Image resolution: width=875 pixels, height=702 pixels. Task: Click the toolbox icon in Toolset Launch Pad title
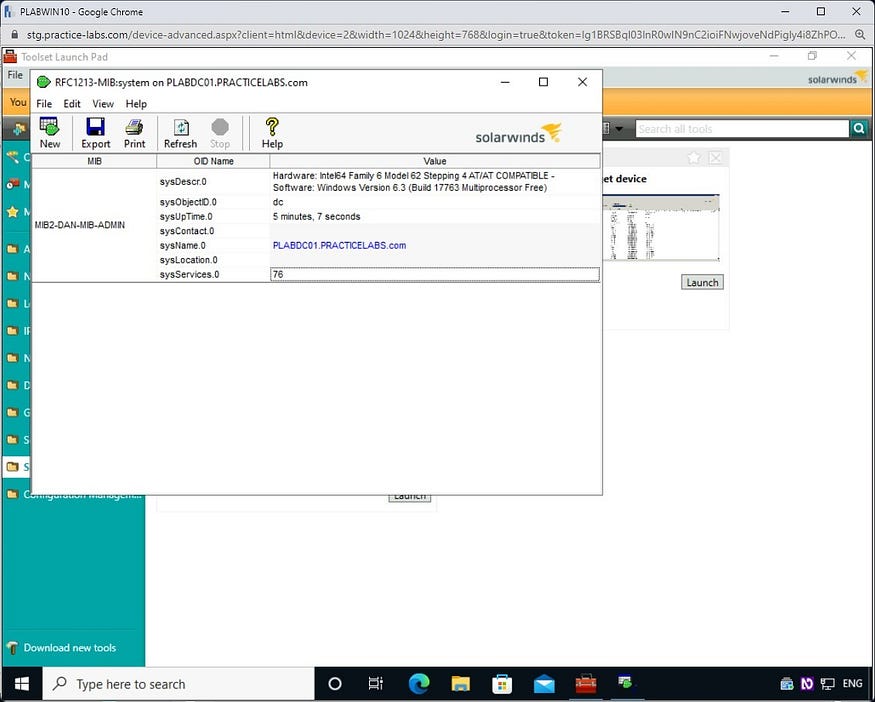coord(10,56)
